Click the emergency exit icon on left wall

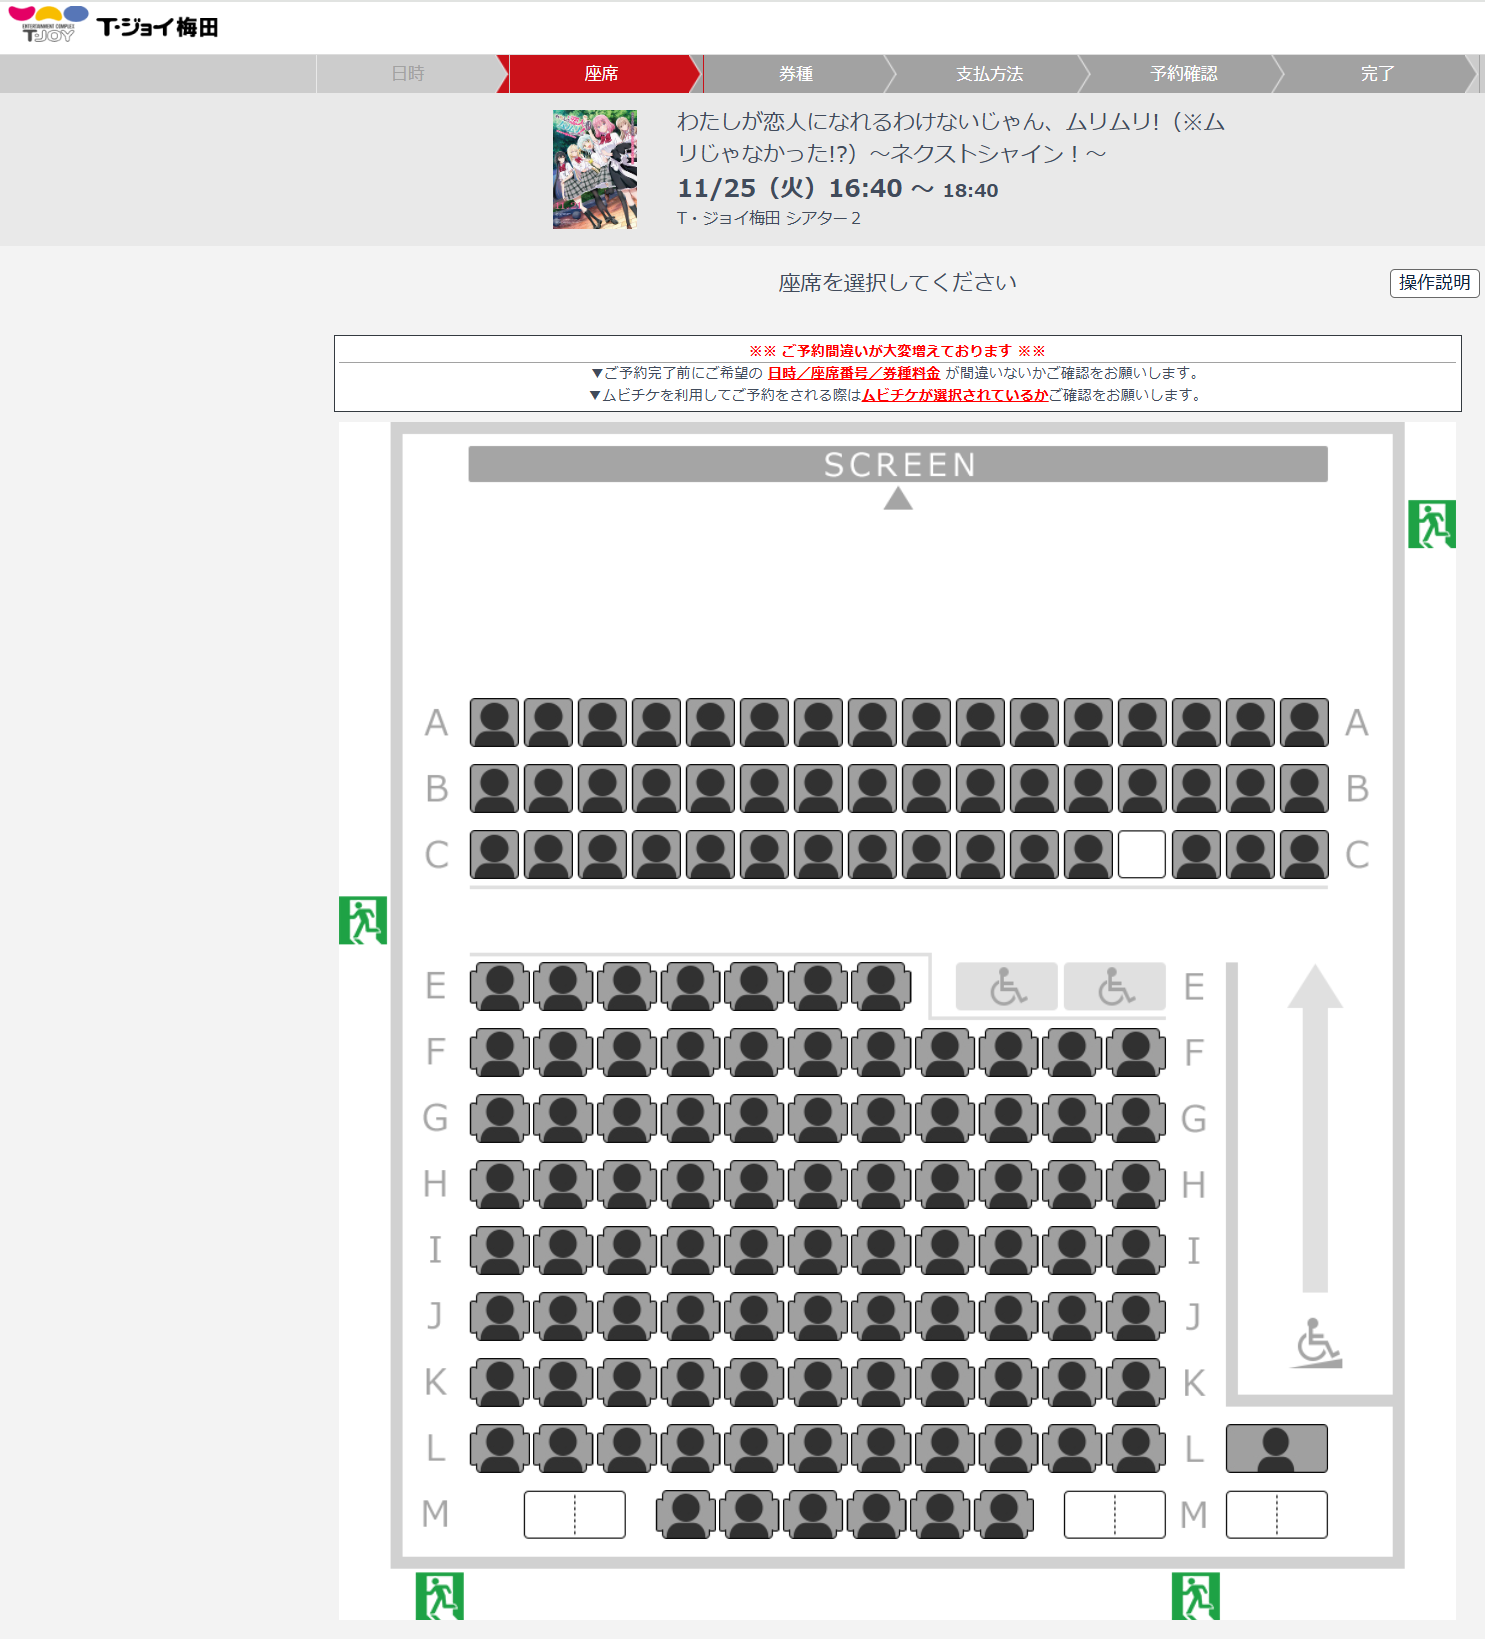[x=363, y=920]
